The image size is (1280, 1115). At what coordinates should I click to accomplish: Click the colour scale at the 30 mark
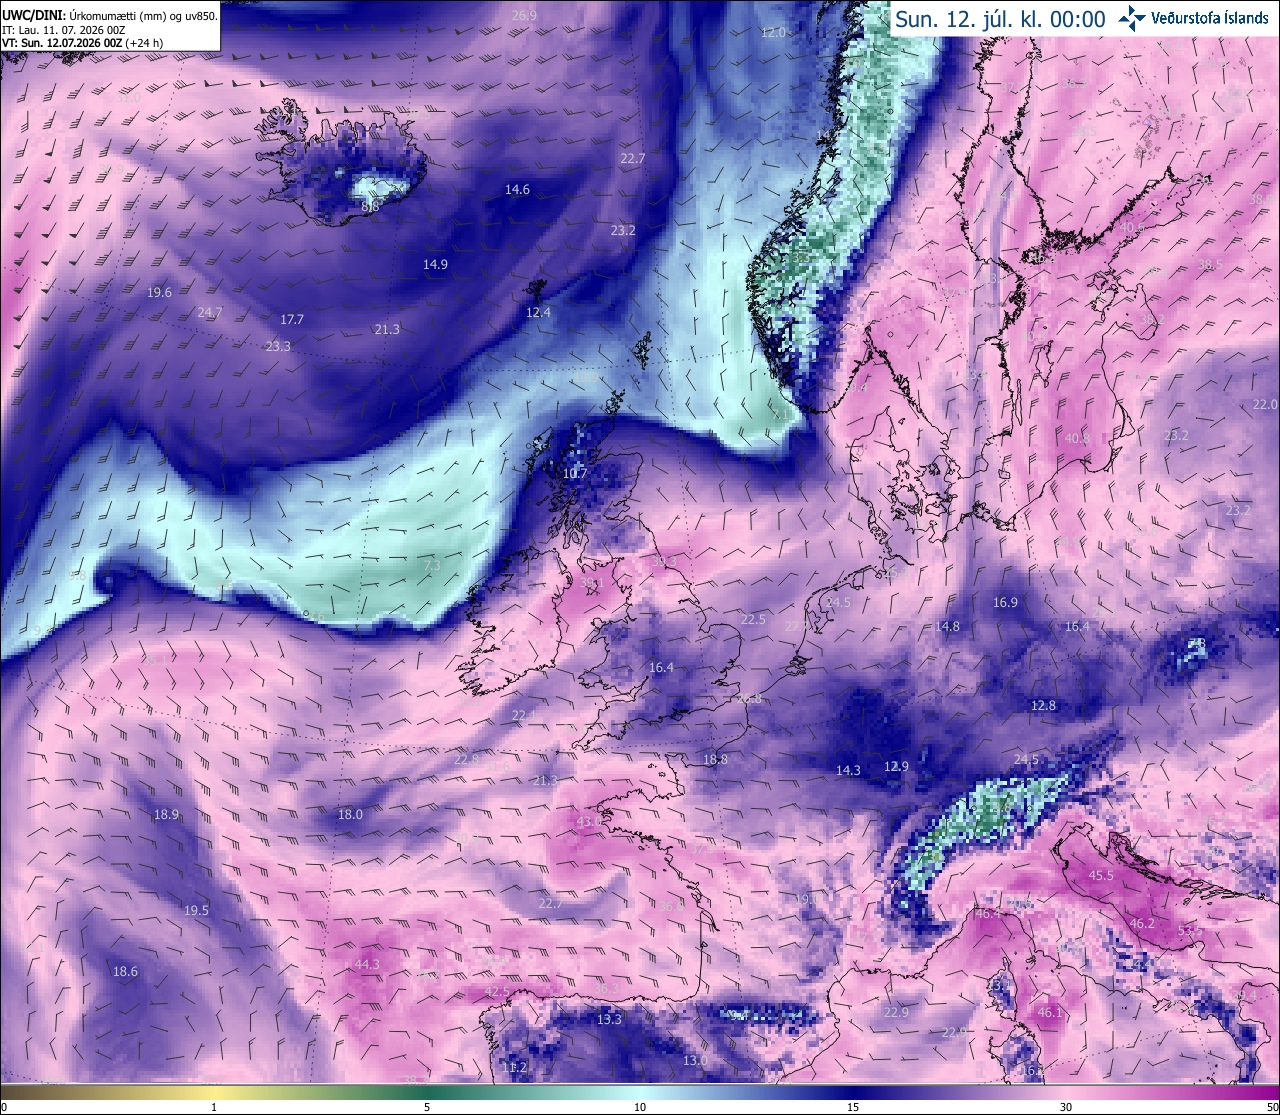(x=1066, y=1107)
